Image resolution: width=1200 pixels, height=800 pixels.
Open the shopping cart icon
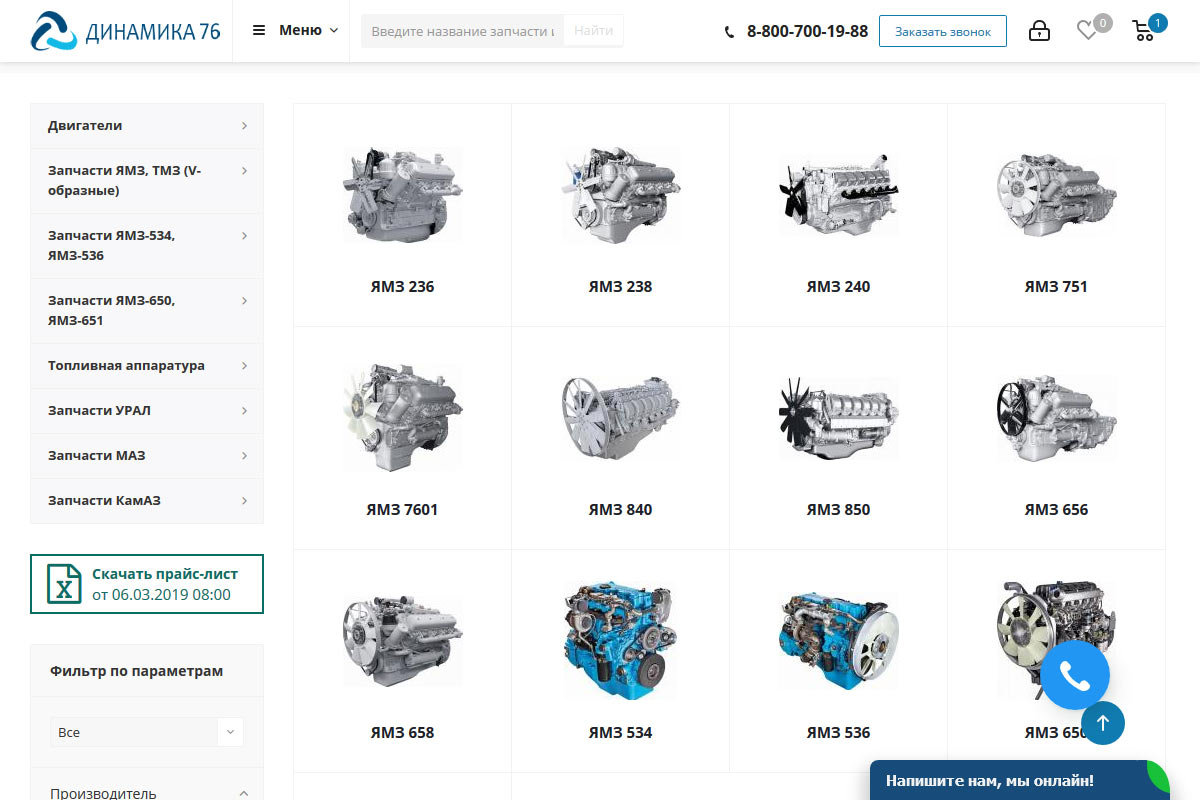coord(1143,31)
